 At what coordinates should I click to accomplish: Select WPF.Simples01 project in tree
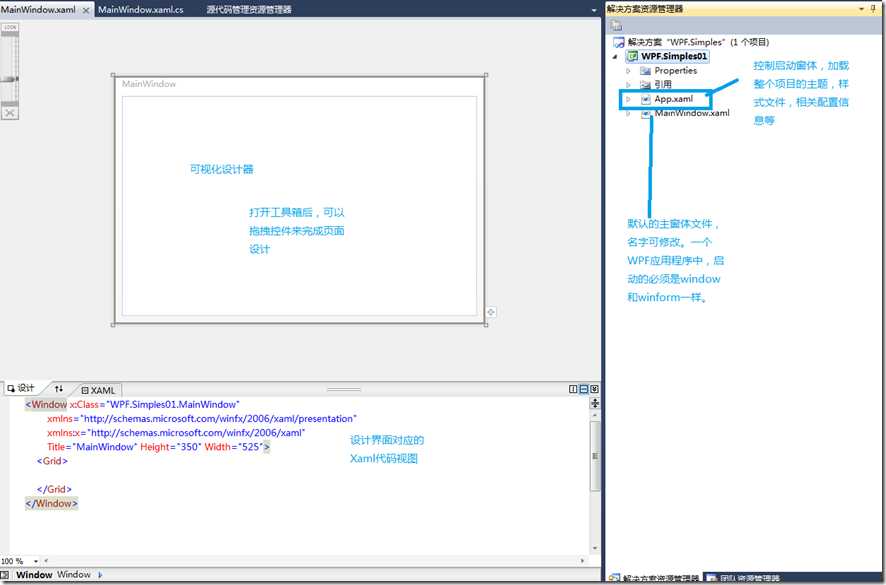point(674,57)
